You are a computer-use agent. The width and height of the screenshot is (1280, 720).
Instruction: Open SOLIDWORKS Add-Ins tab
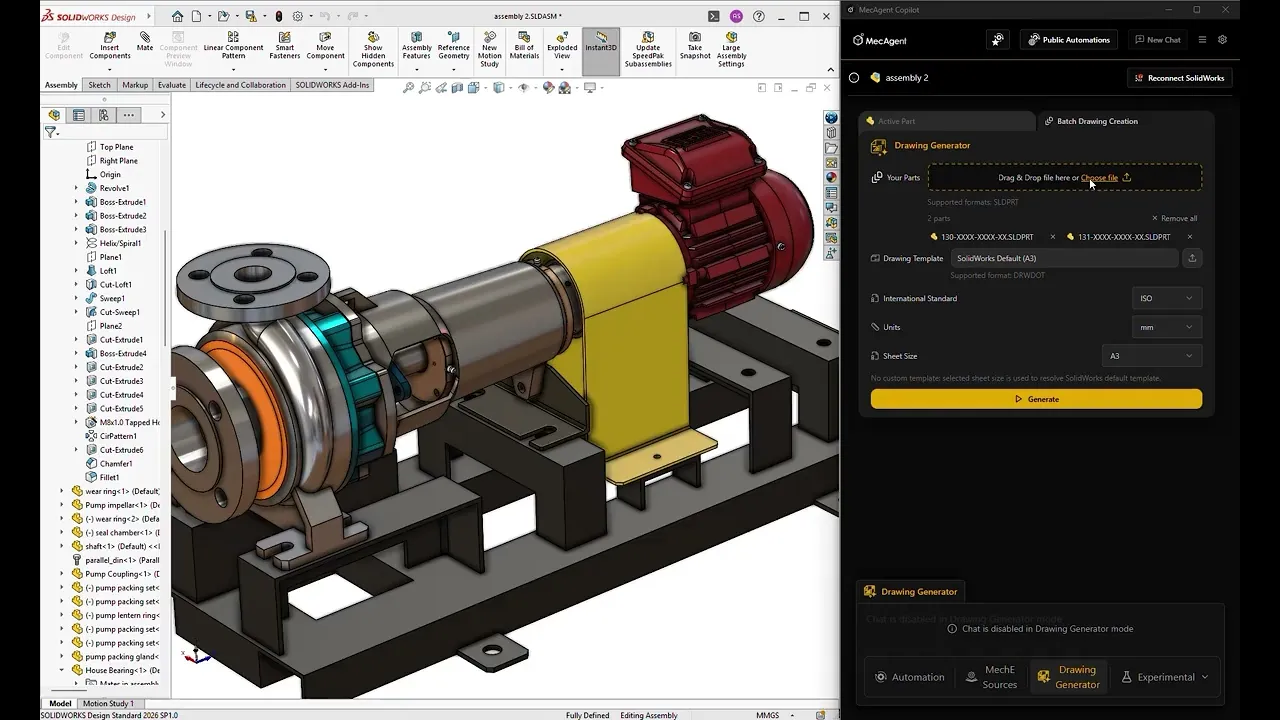332,85
